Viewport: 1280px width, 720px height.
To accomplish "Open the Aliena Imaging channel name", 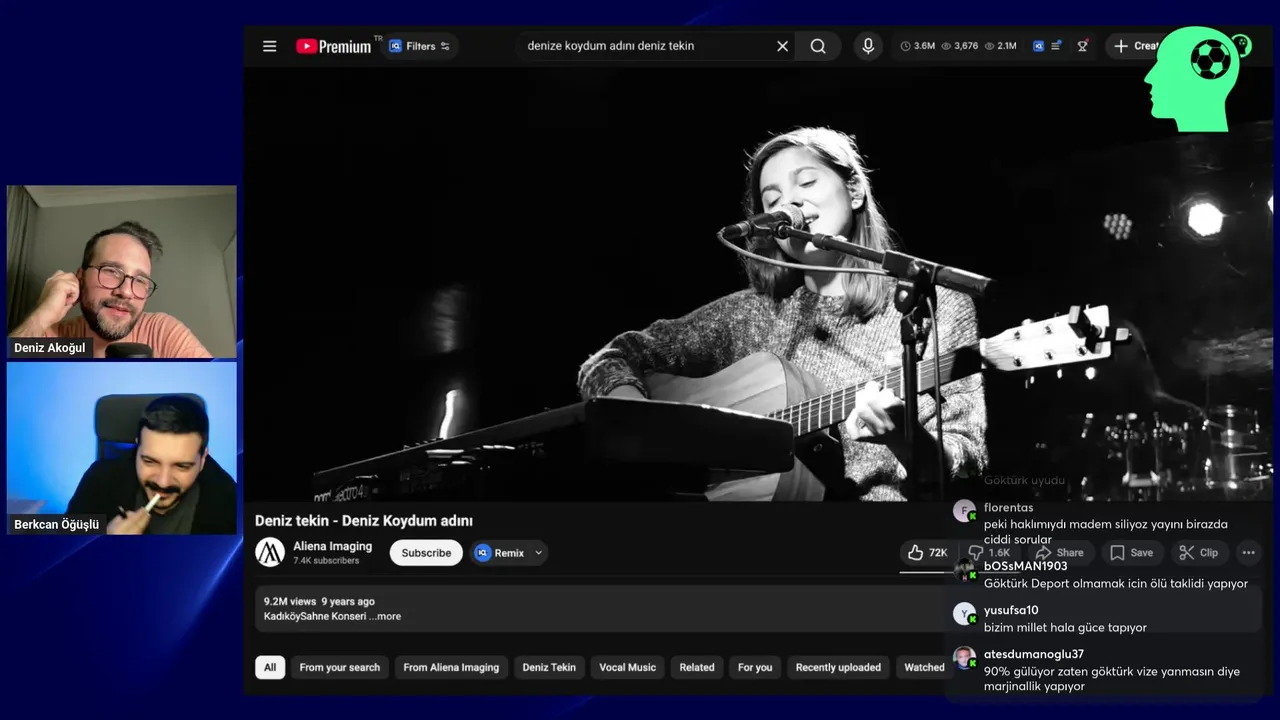I will point(332,546).
